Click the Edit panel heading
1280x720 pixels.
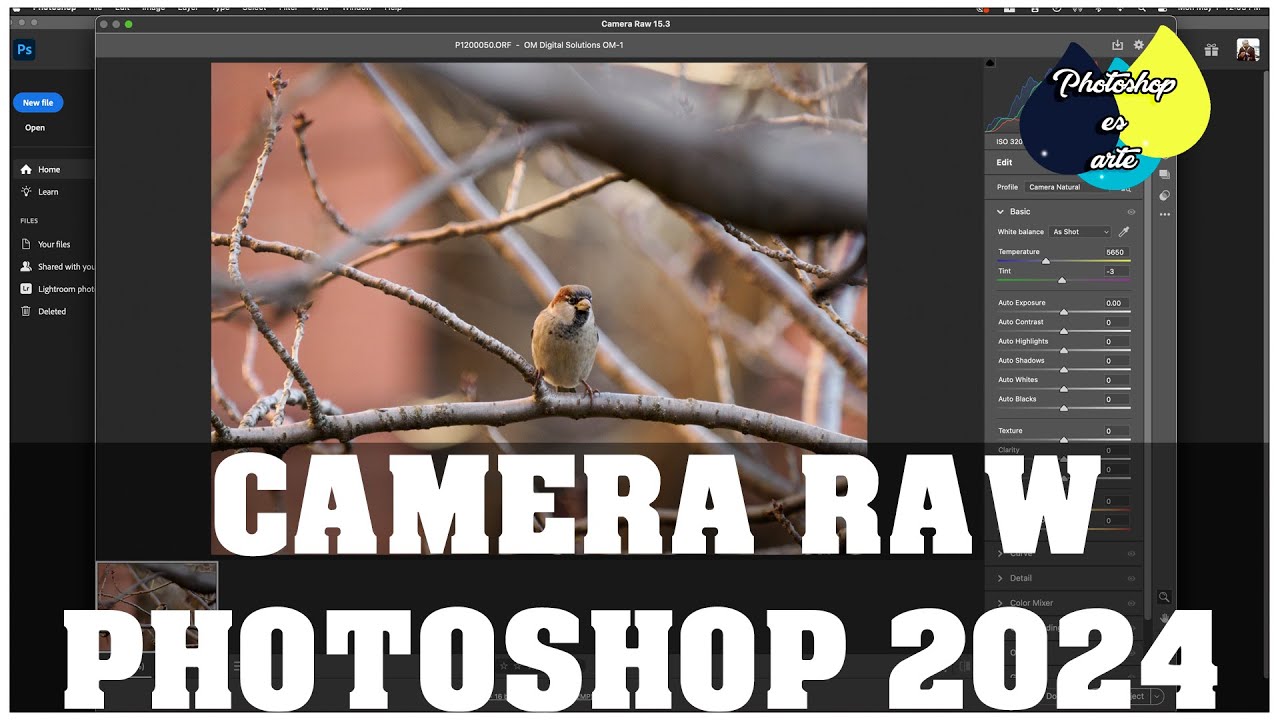1004,162
